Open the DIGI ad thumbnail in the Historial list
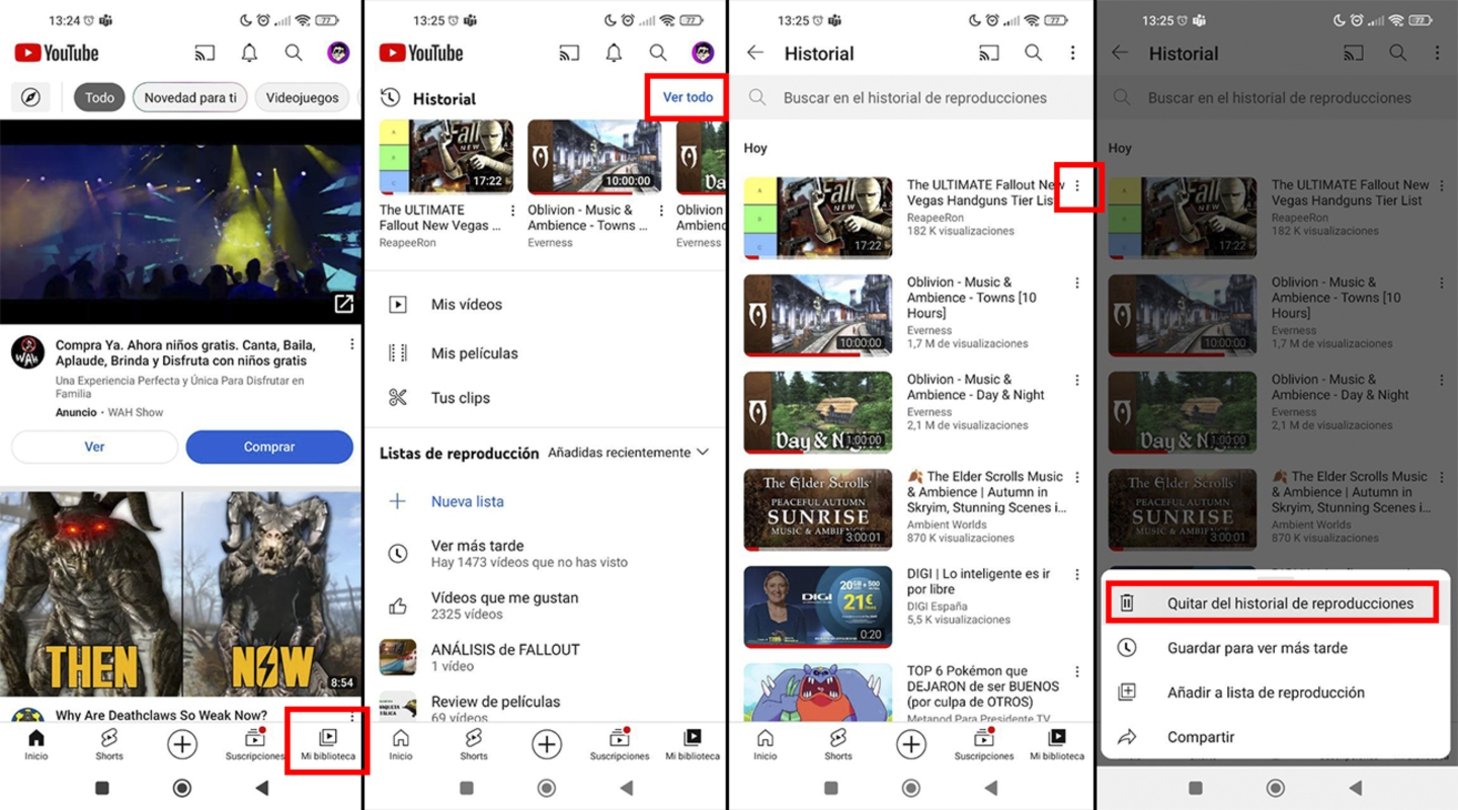 click(x=818, y=607)
